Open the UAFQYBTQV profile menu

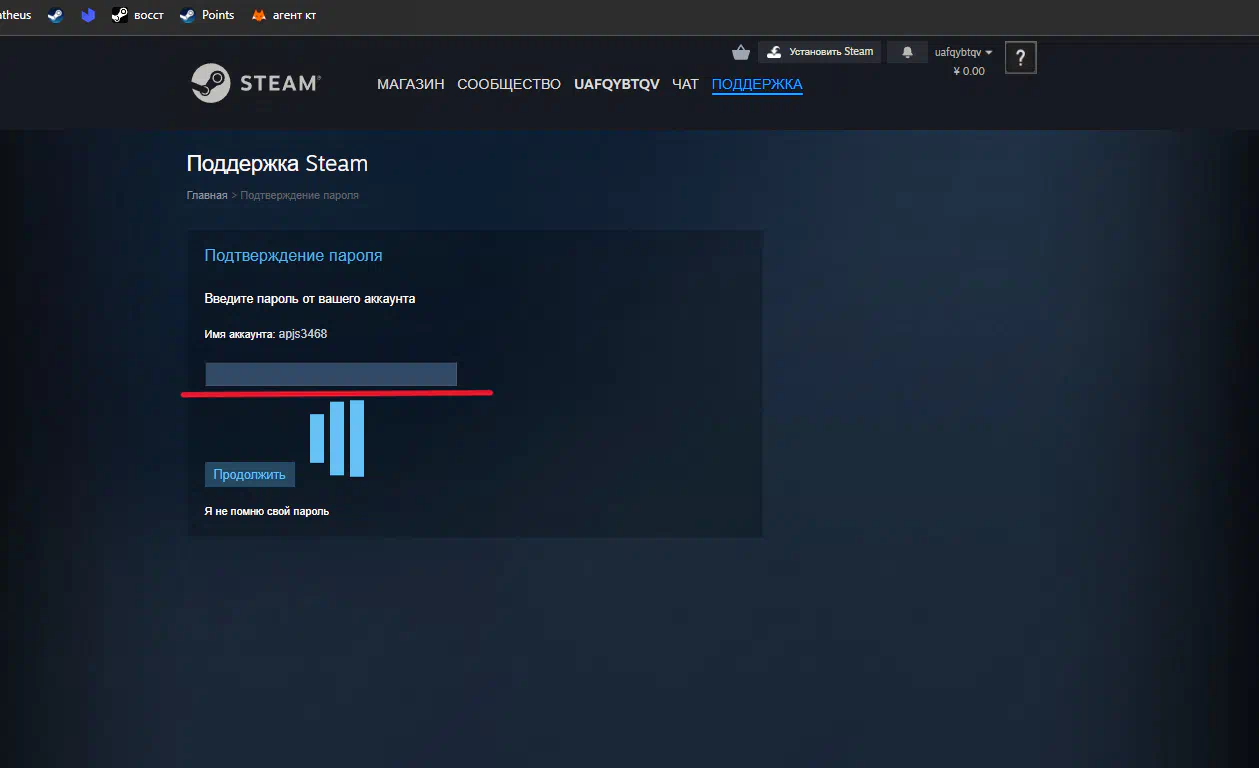point(617,84)
